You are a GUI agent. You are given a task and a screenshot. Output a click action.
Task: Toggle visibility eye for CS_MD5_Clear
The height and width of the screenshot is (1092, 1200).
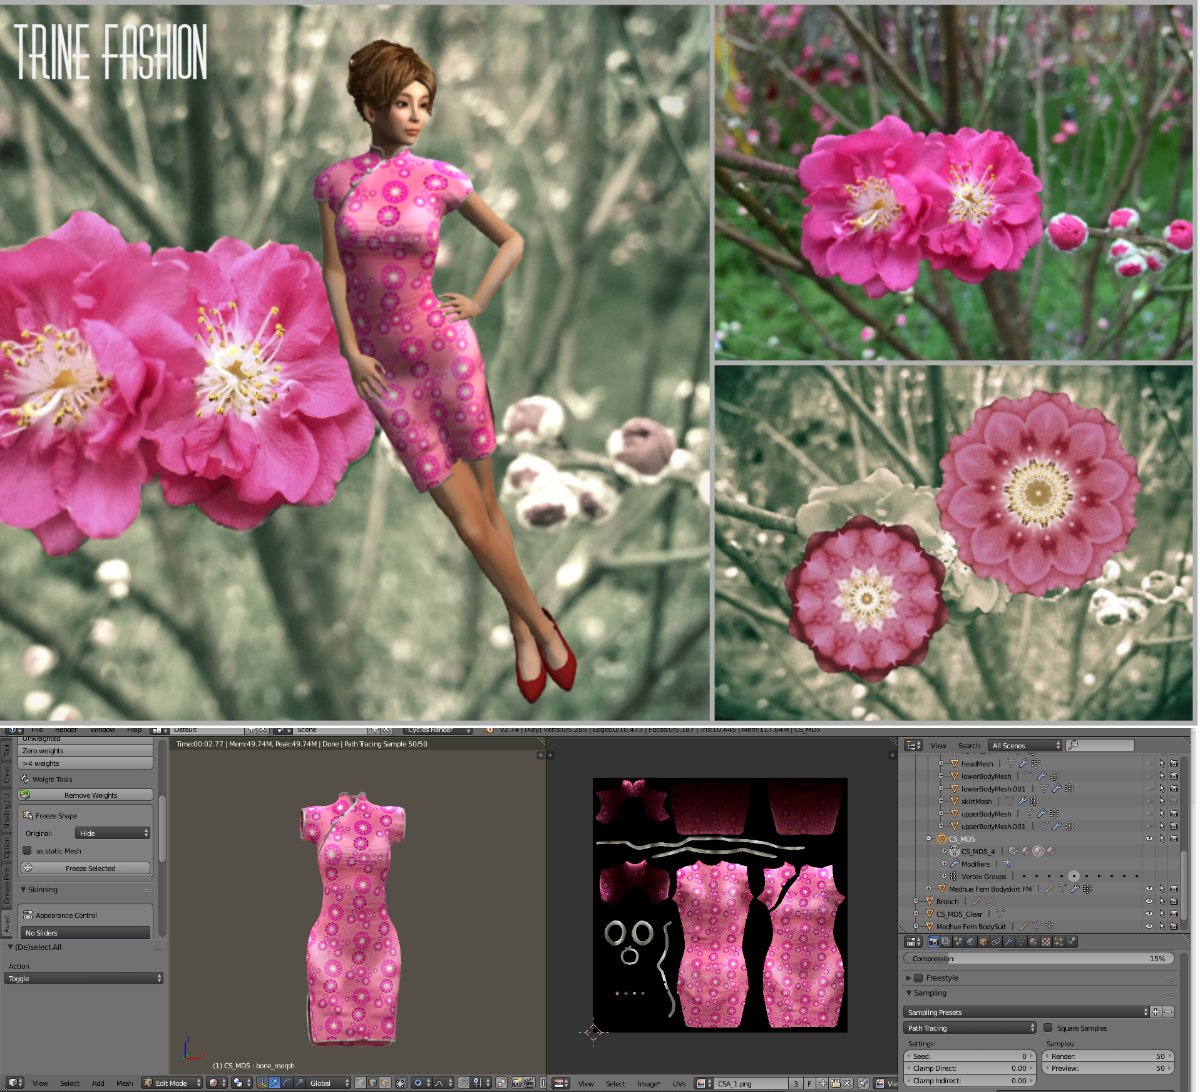[1149, 913]
